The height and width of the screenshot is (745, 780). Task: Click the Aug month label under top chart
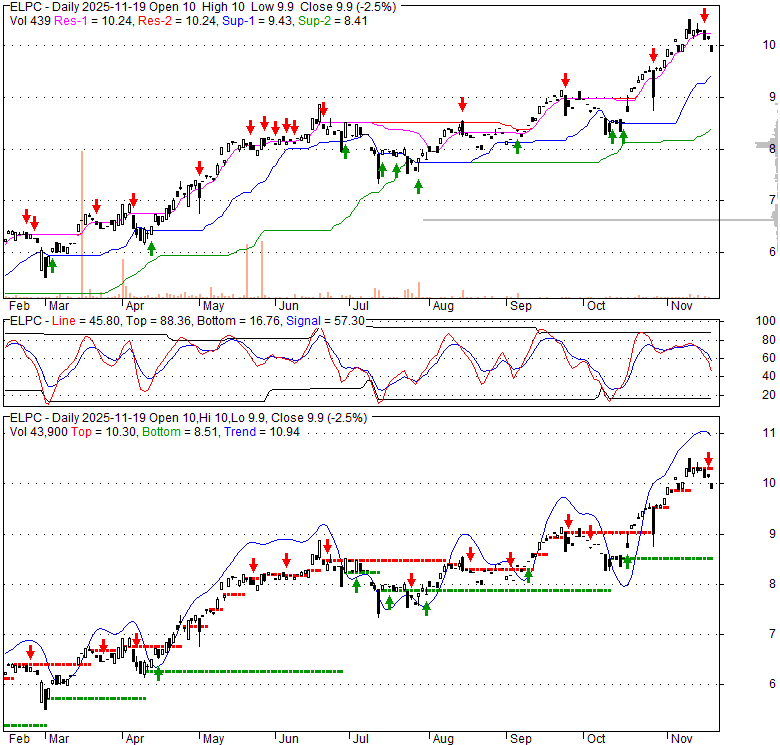pyautogui.click(x=444, y=305)
